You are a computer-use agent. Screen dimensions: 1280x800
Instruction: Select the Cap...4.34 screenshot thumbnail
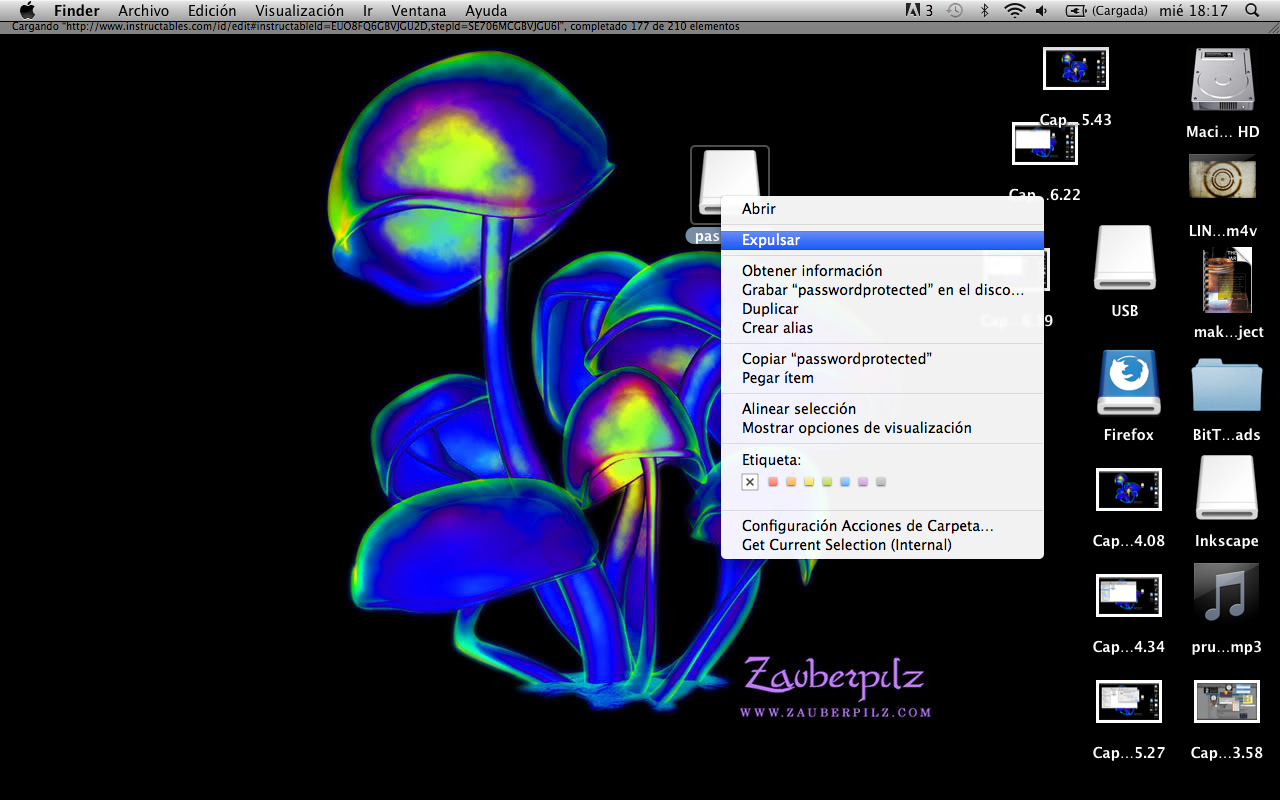(x=1128, y=595)
